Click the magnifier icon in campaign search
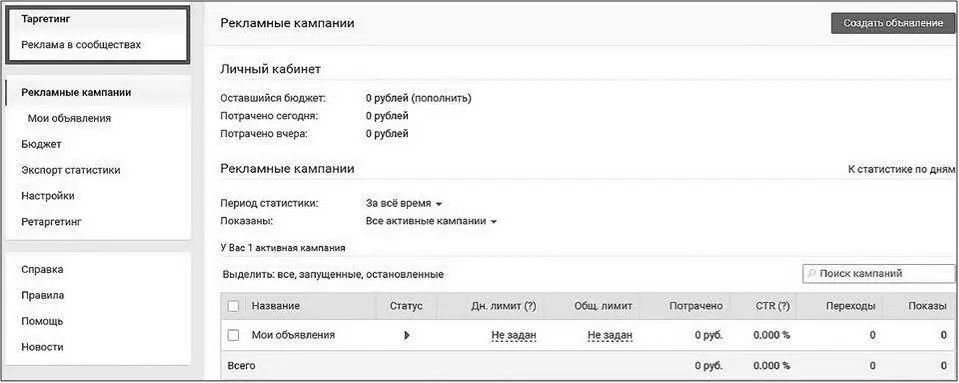The image size is (959, 383). (x=812, y=274)
